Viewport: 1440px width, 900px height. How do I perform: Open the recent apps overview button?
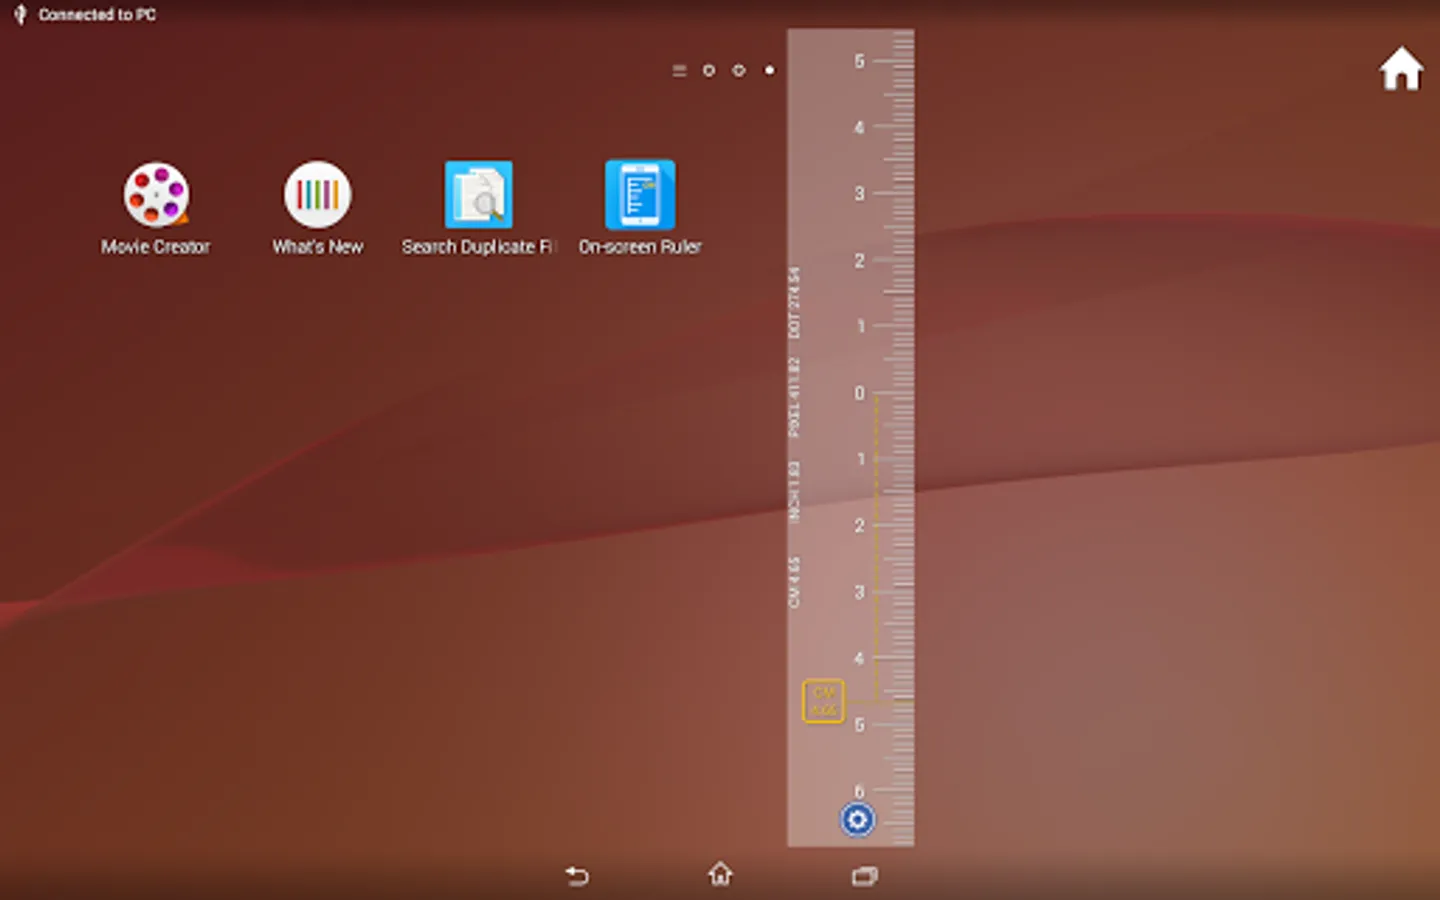[x=864, y=876]
